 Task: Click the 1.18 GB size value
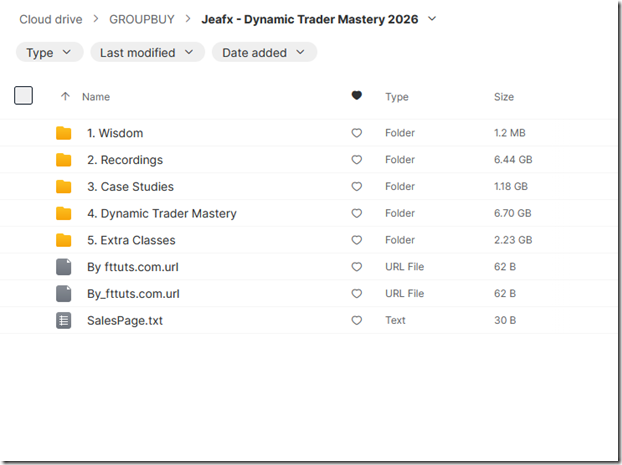(511, 186)
